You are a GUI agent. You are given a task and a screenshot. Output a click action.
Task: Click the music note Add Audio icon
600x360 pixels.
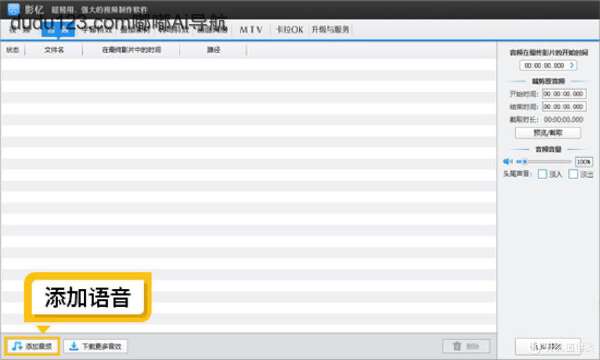click(x=17, y=346)
